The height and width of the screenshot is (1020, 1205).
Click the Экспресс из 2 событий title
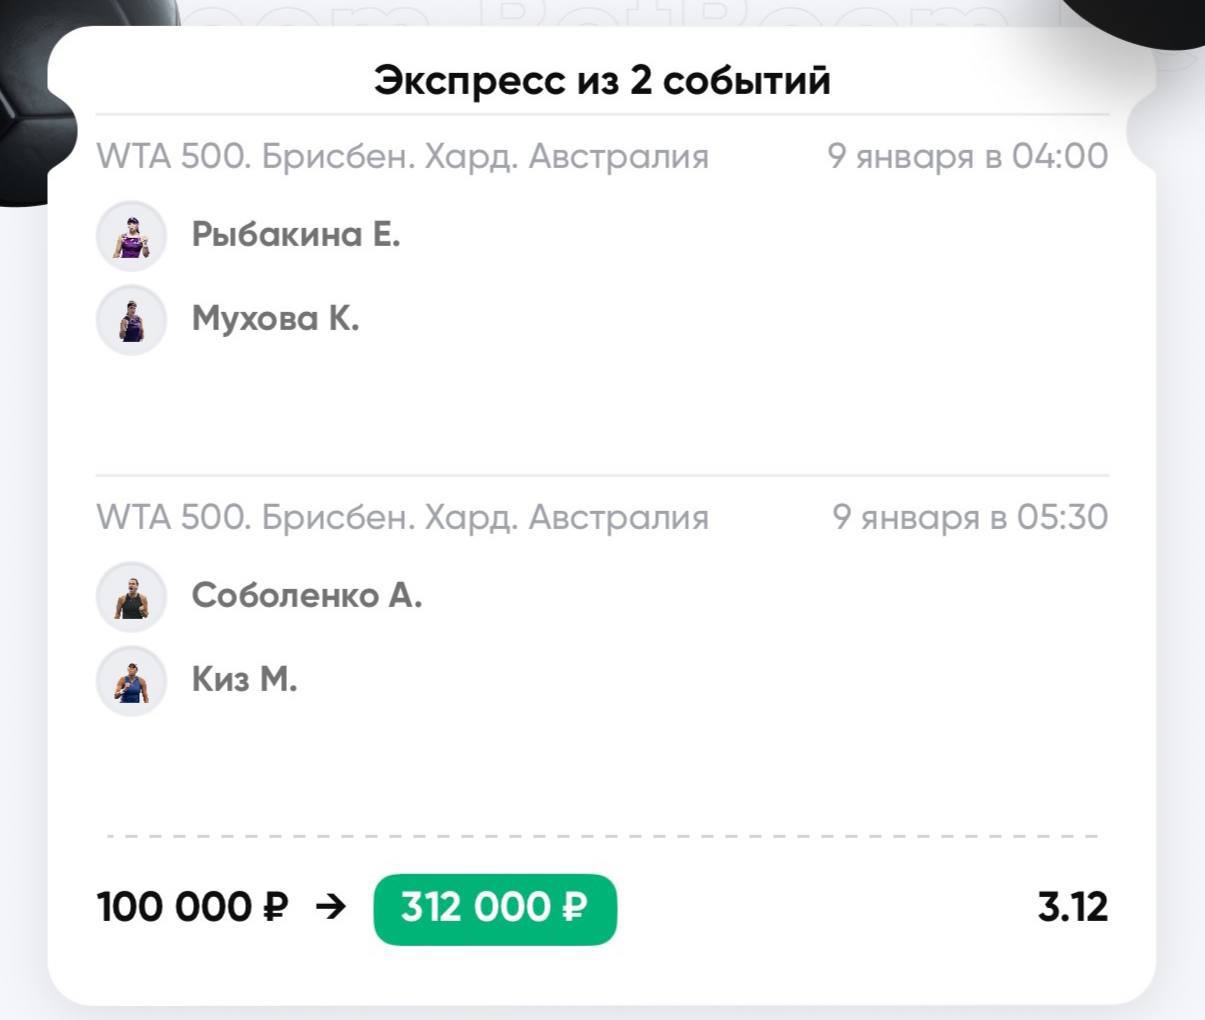[602, 80]
